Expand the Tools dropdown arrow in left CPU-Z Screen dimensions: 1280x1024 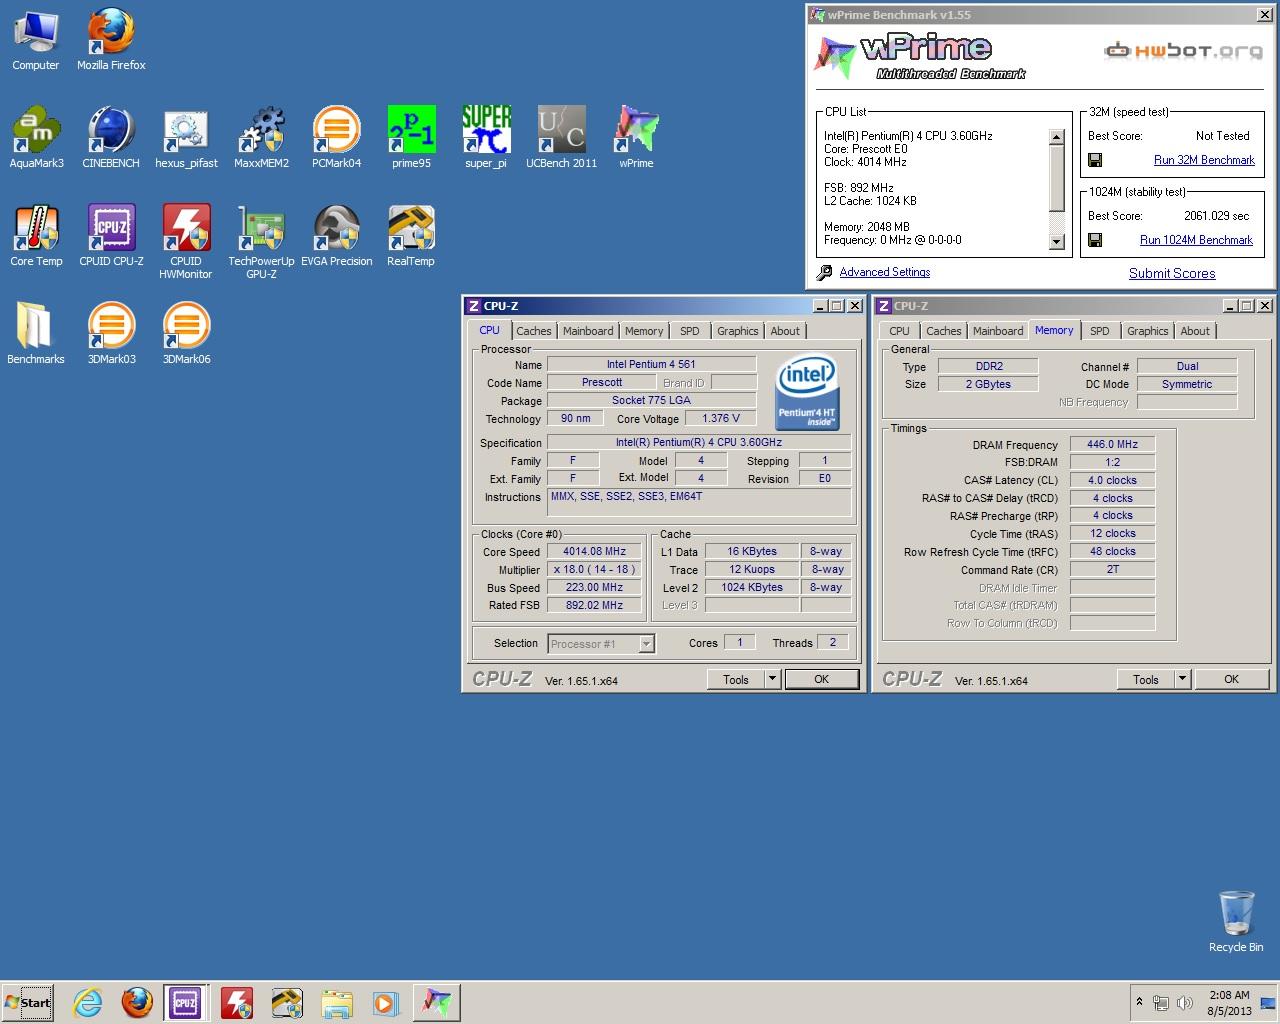point(772,679)
